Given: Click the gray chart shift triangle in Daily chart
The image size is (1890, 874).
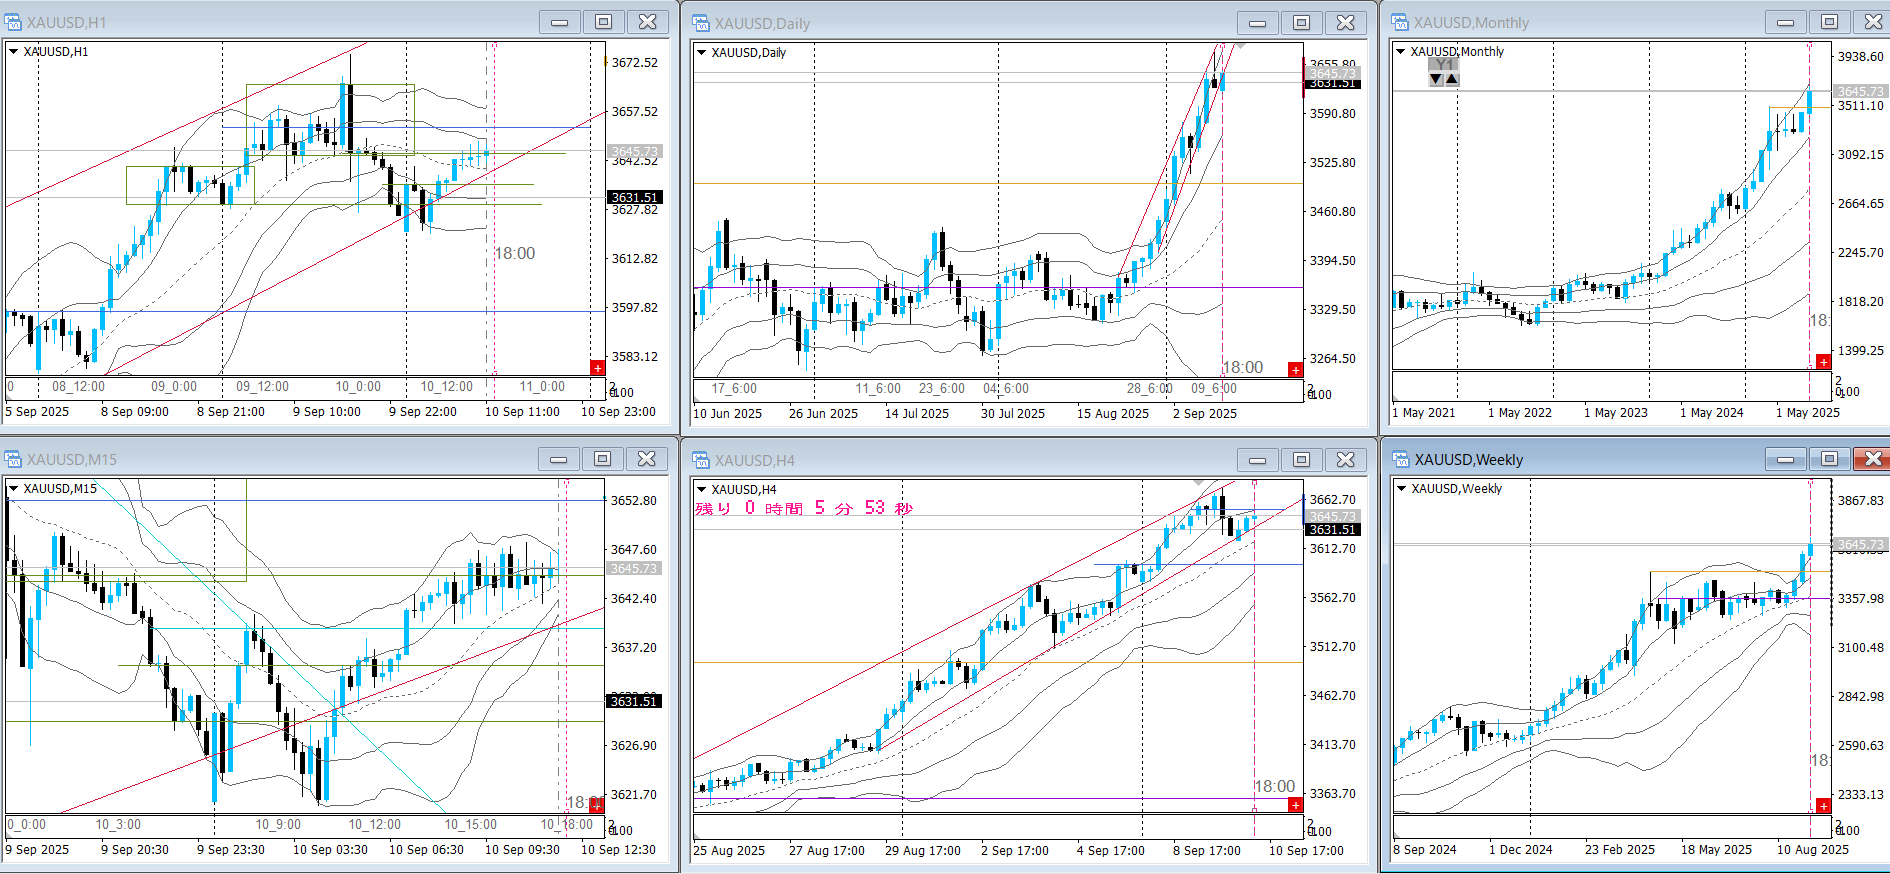Looking at the screenshot, I should (x=1240, y=46).
